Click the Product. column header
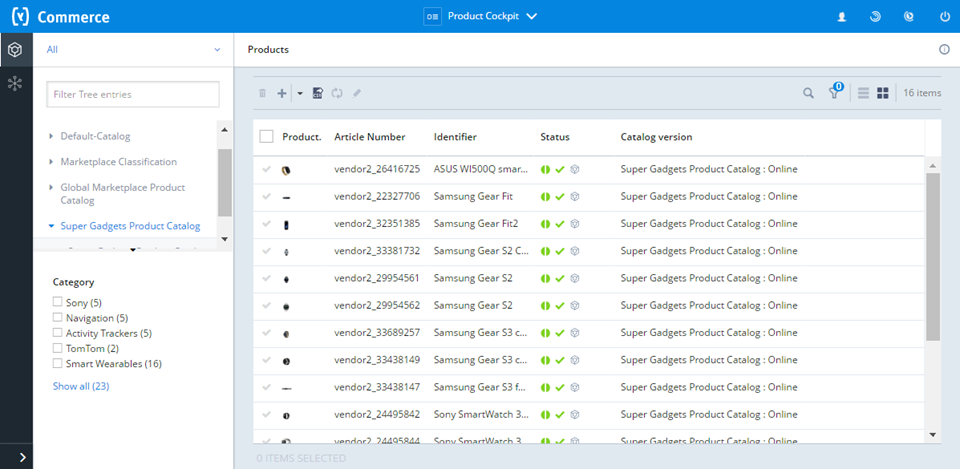This screenshot has height=469, width=960. (x=302, y=137)
